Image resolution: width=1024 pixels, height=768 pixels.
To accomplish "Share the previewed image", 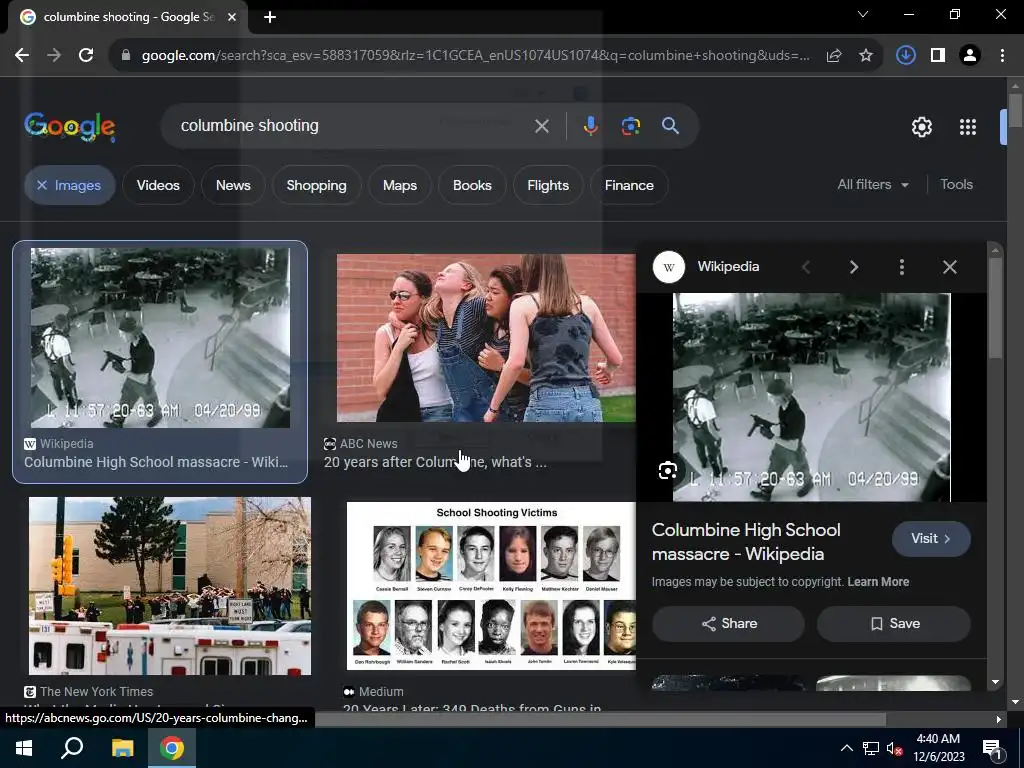I will pyautogui.click(x=728, y=624).
